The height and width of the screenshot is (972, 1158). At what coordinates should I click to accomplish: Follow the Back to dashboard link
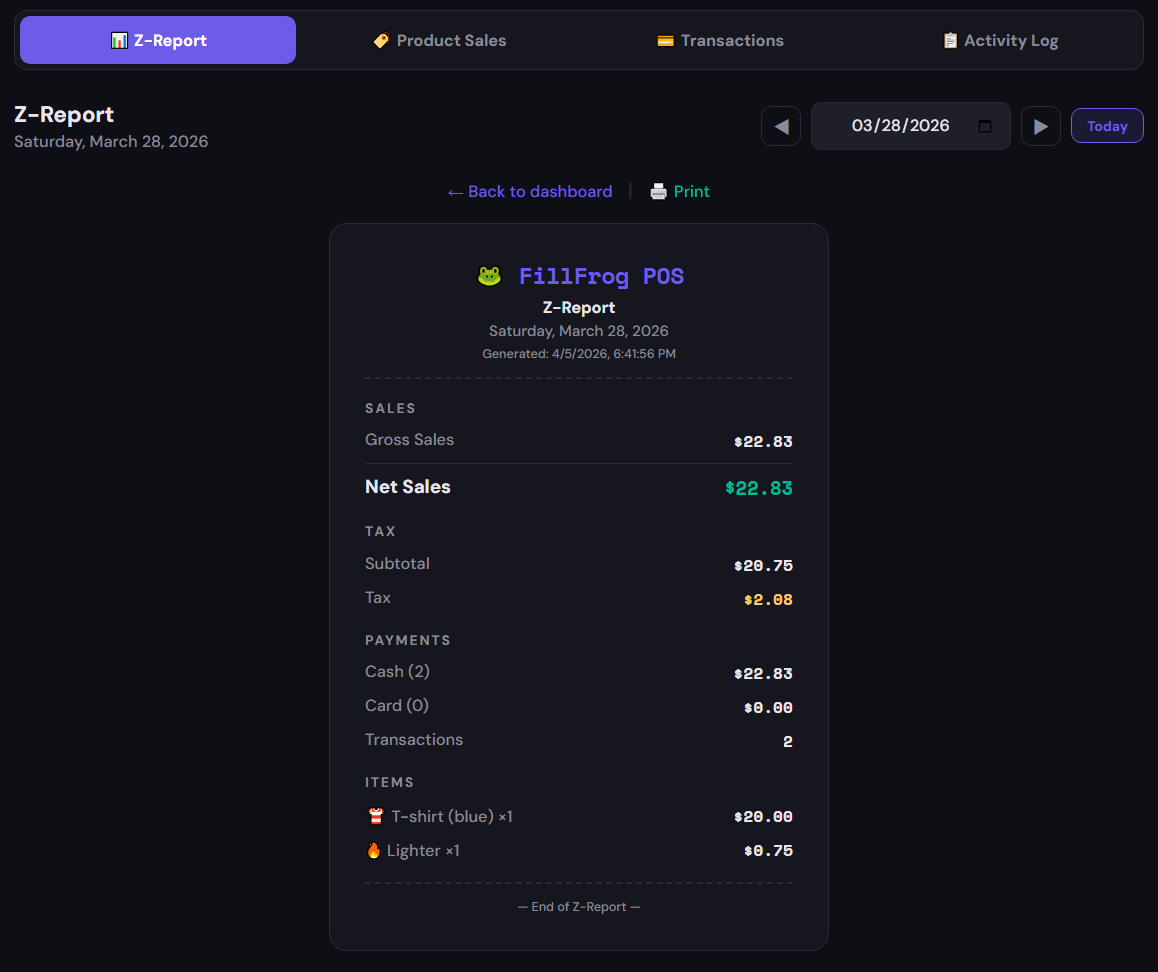(x=530, y=191)
